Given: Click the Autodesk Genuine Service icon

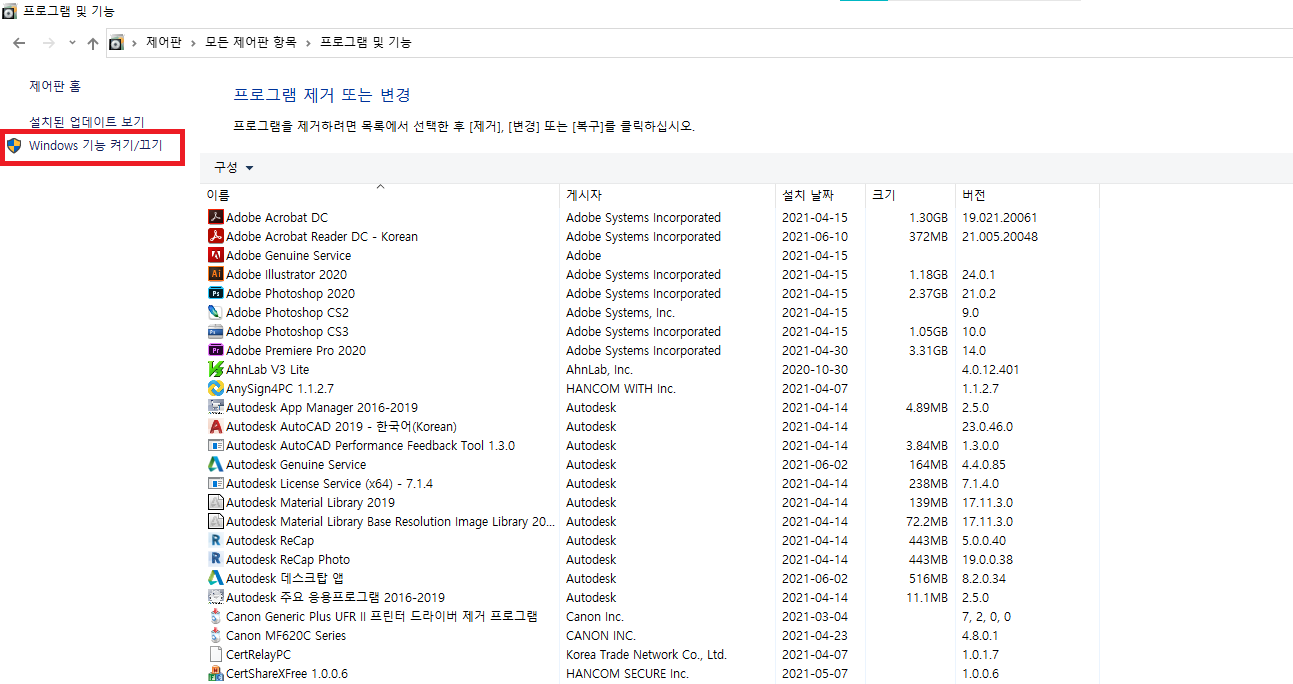Looking at the screenshot, I should [x=215, y=464].
